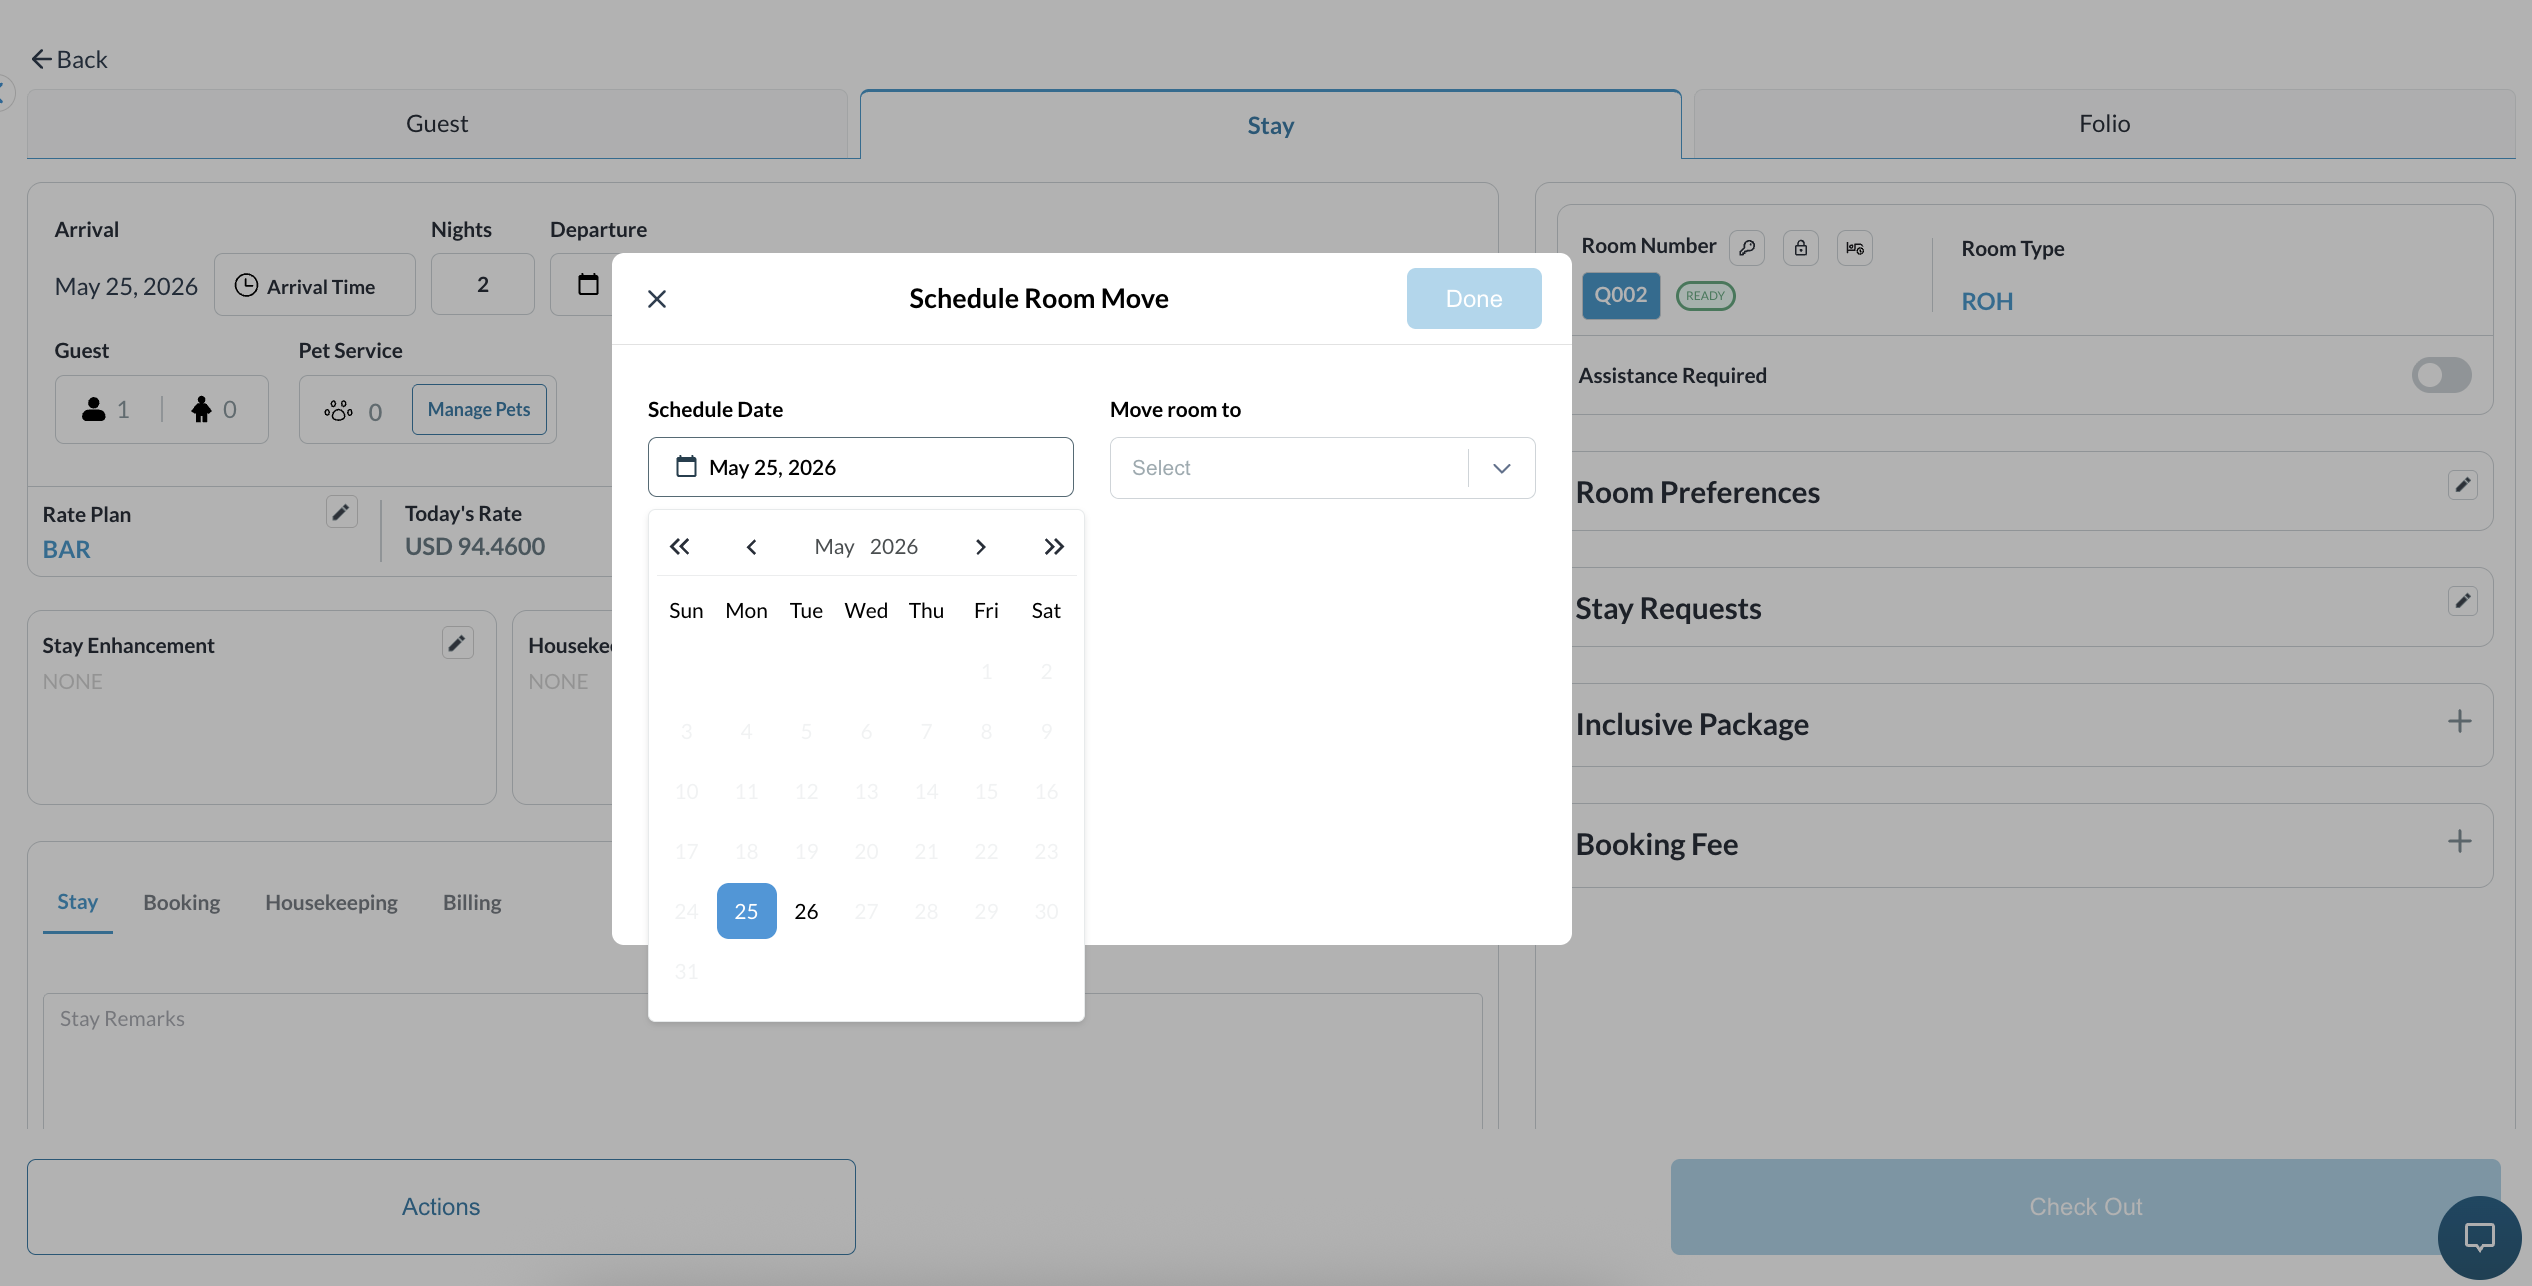Click the lock icon beside Room Number
The height and width of the screenshot is (1286, 2532).
pyautogui.click(x=1801, y=248)
